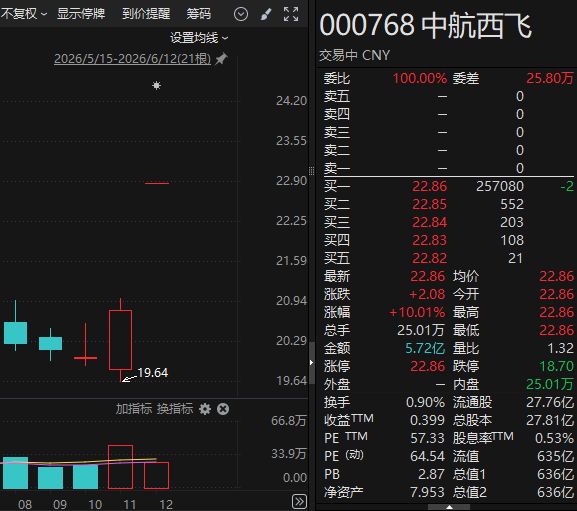Image resolution: width=577 pixels, height=511 pixels.
Task: Select the drawing brush tool icon
Action: pyautogui.click(x=266, y=14)
